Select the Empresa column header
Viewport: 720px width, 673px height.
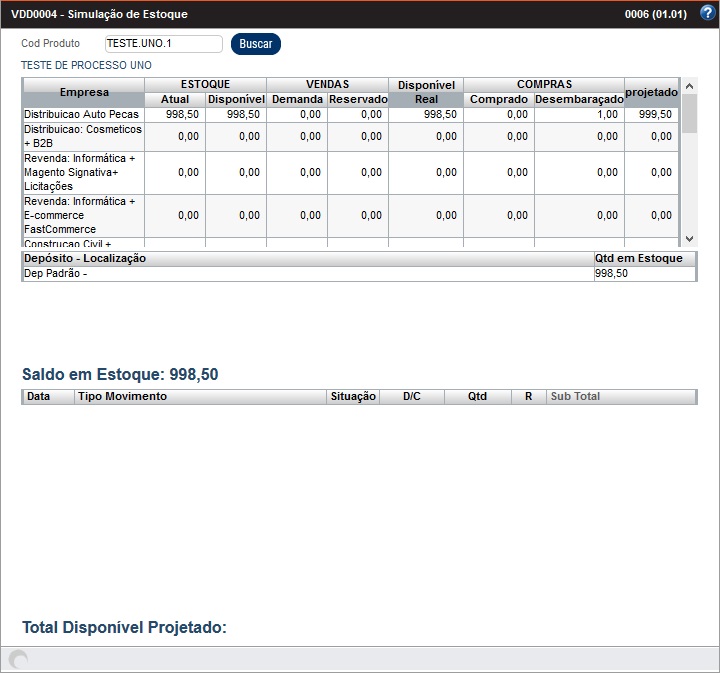coord(84,92)
